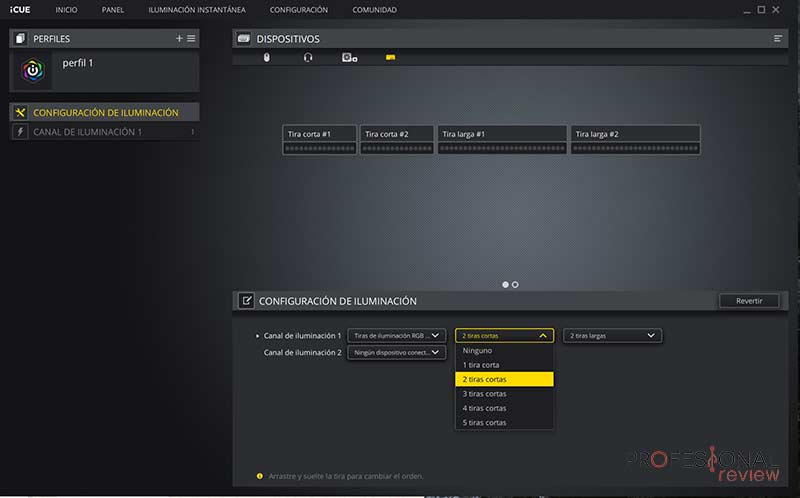Open Tiras de iluminación RGB dropdown
The width and height of the screenshot is (800, 498).
pyautogui.click(x=396, y=336)
